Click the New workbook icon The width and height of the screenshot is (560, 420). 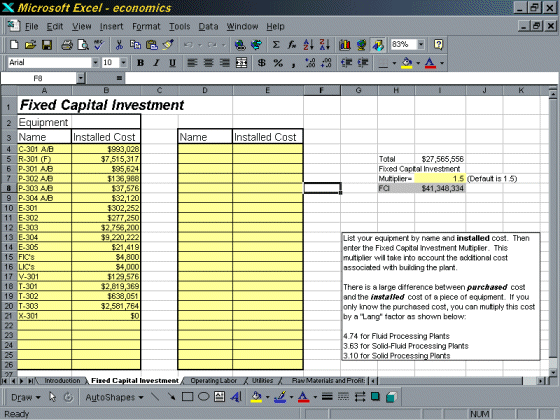pyautogui.click(x=14, y=45)
